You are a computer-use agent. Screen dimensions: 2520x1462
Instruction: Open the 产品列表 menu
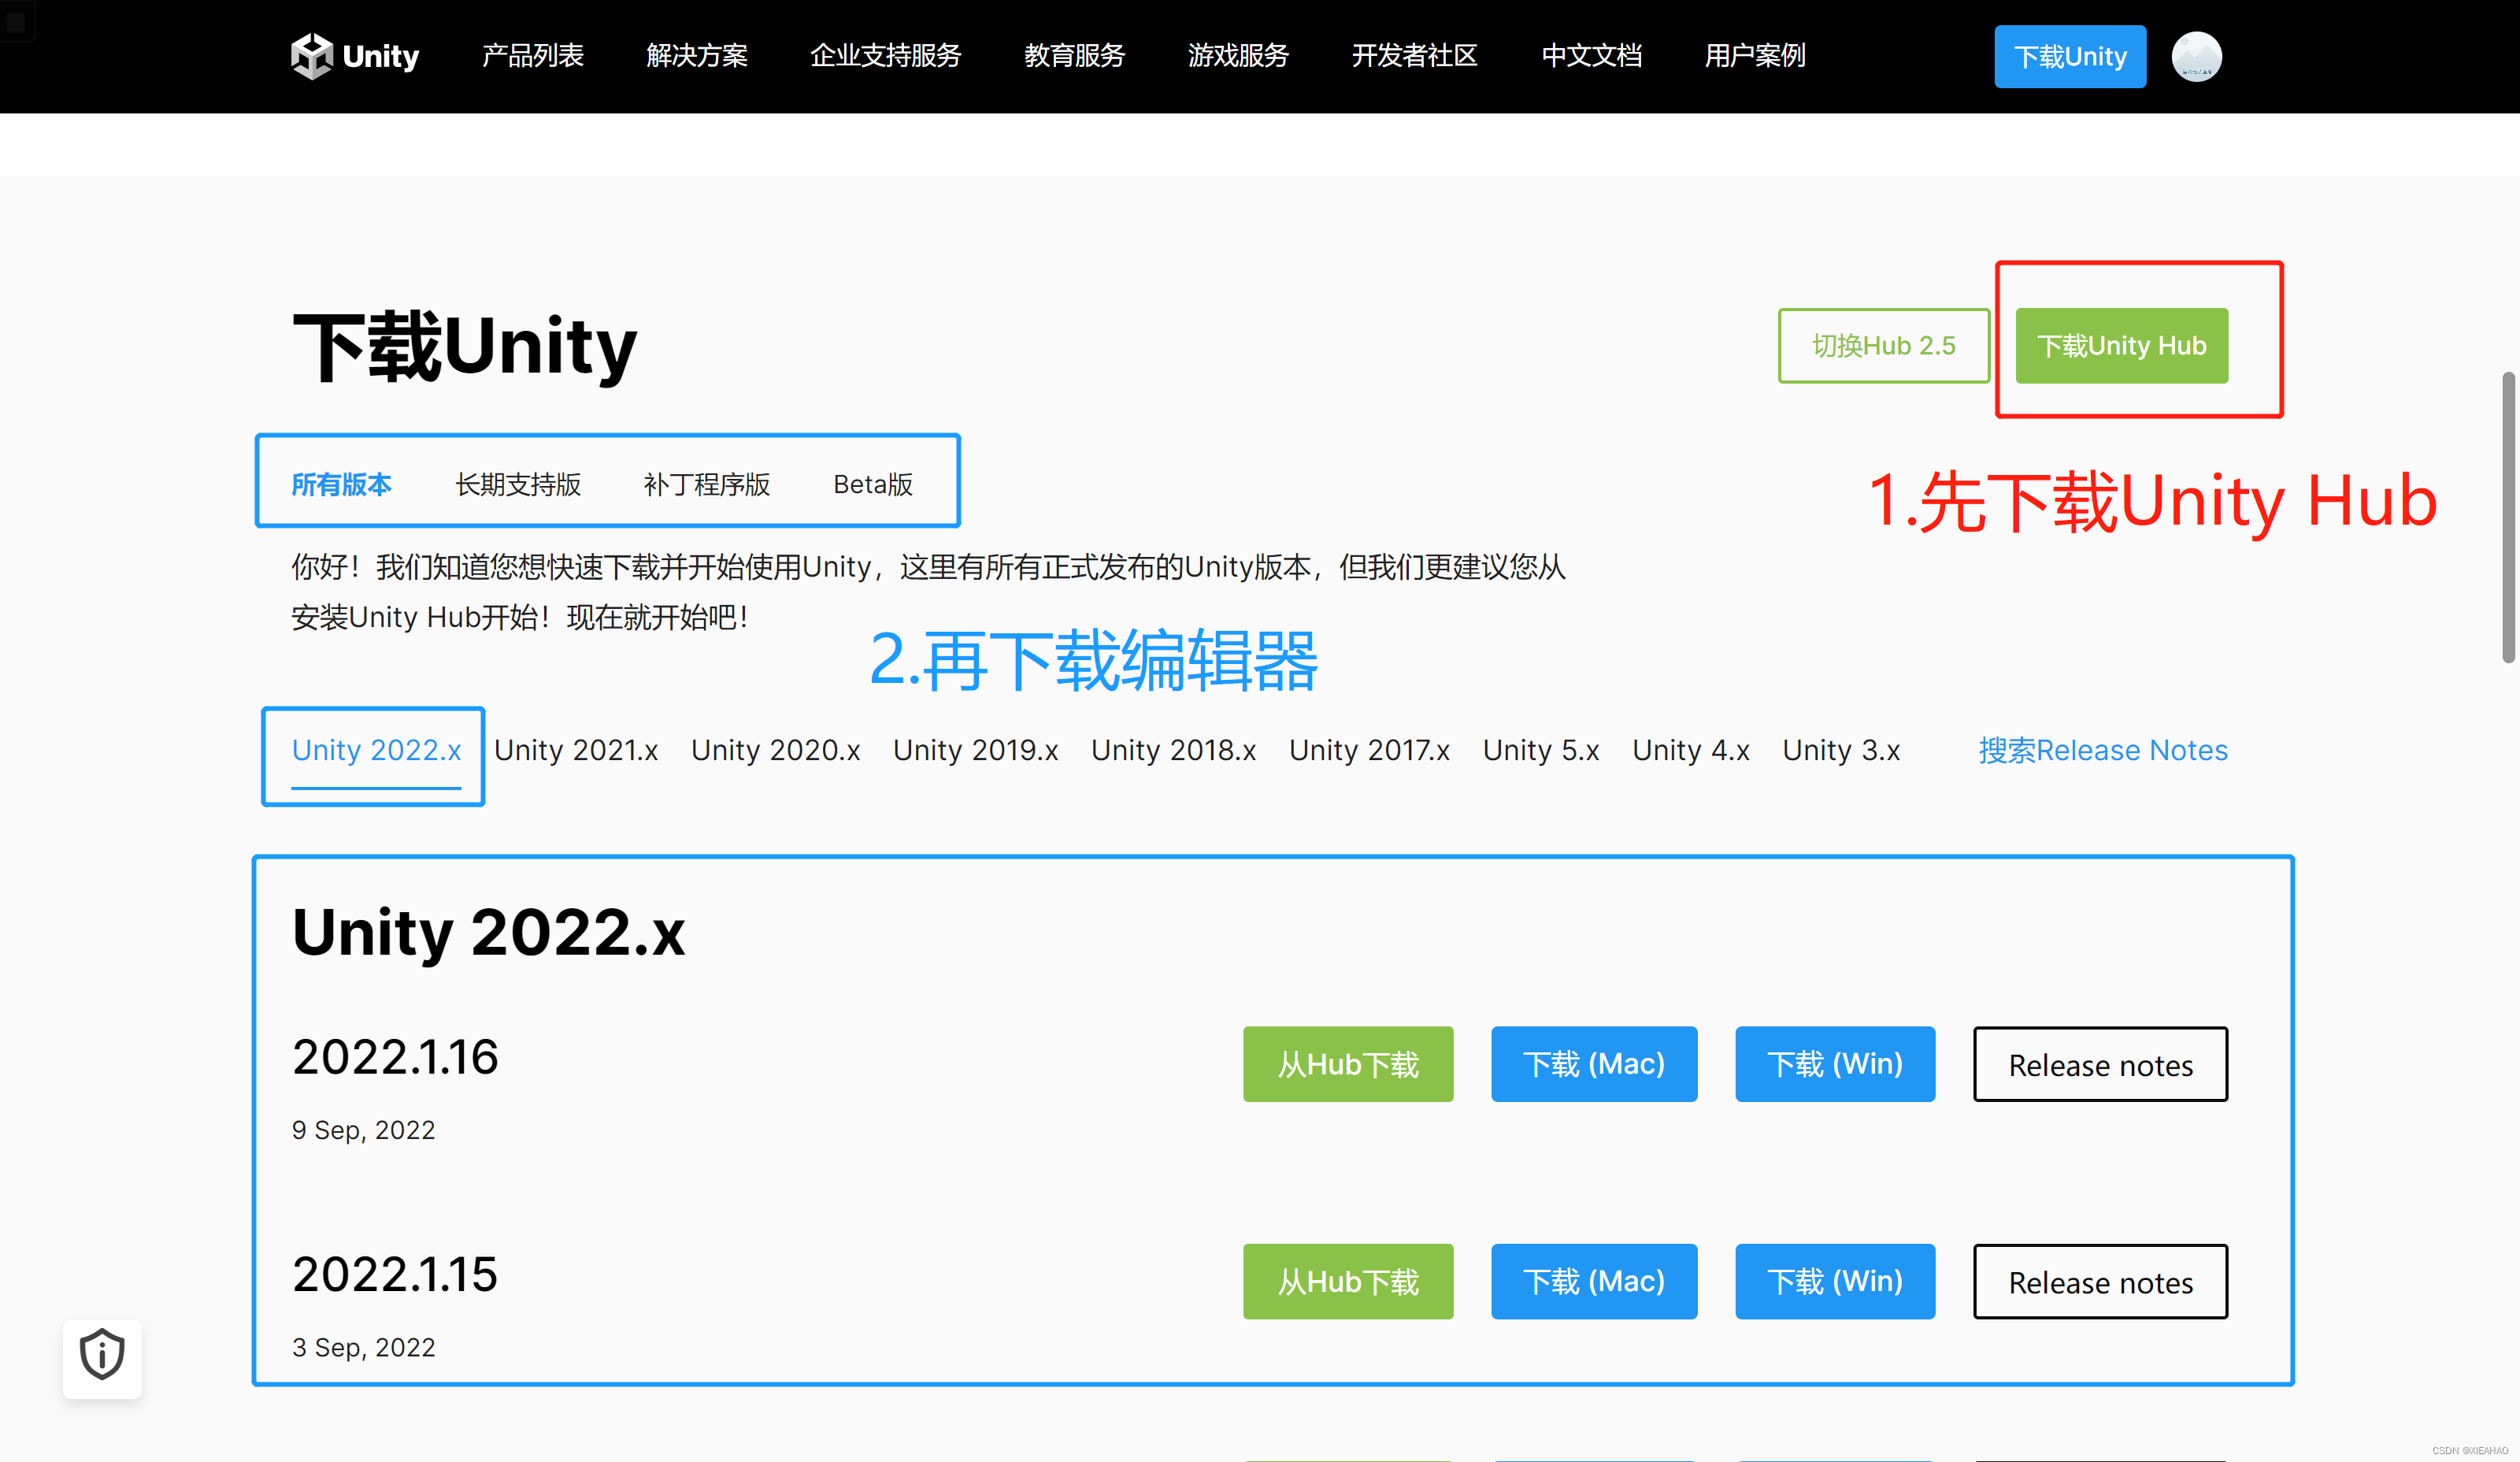[x=532, y=56]
